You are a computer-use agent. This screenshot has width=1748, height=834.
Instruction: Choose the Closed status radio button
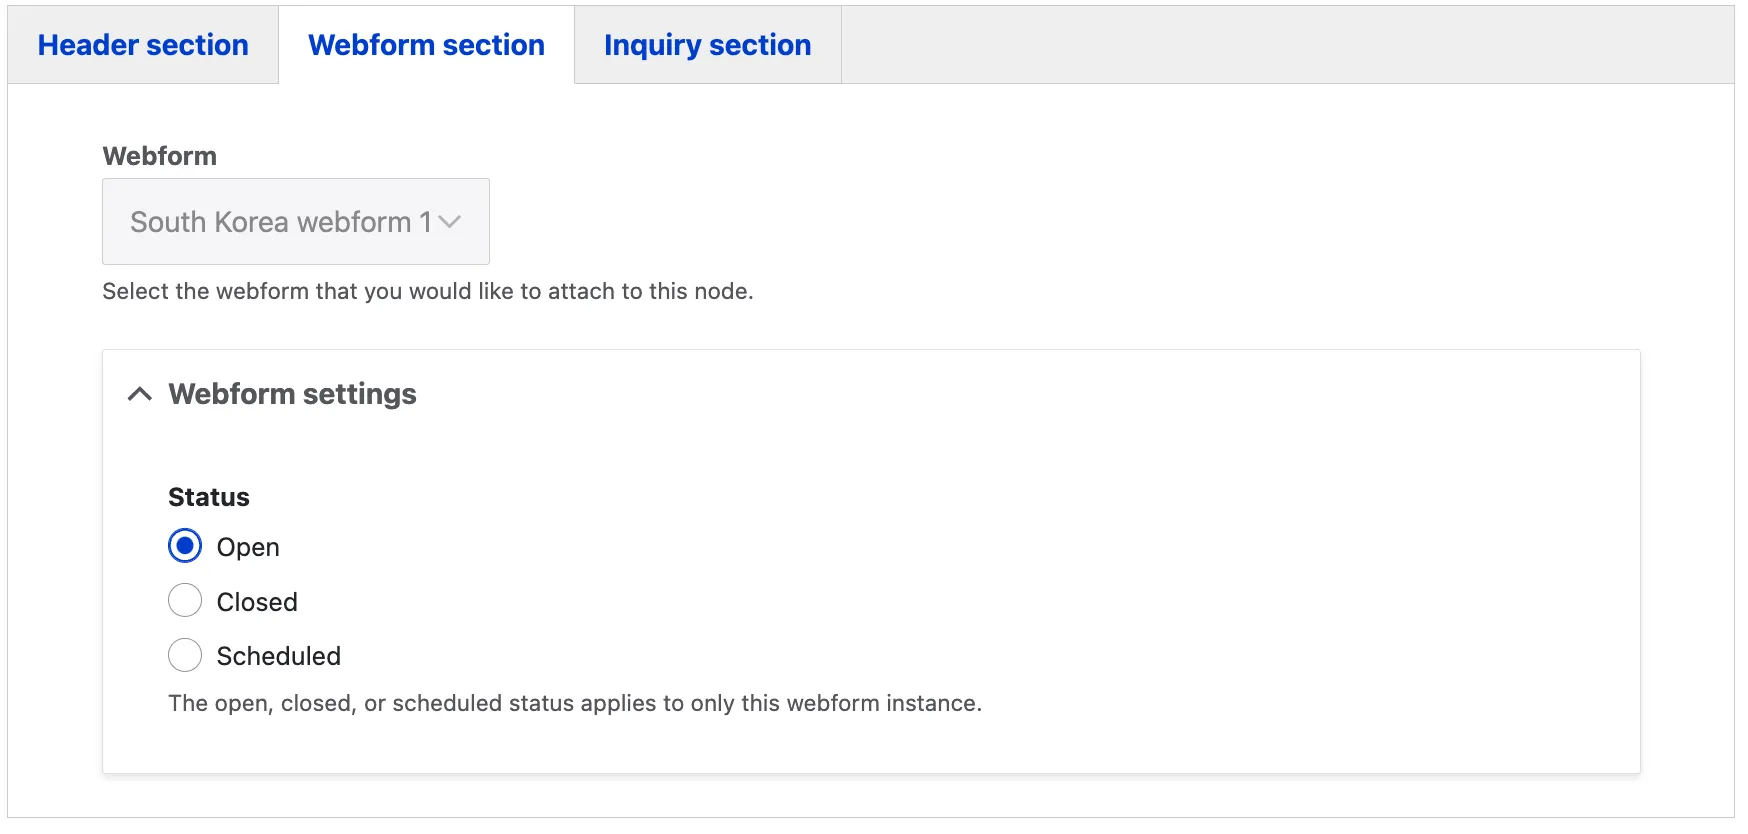185,601
